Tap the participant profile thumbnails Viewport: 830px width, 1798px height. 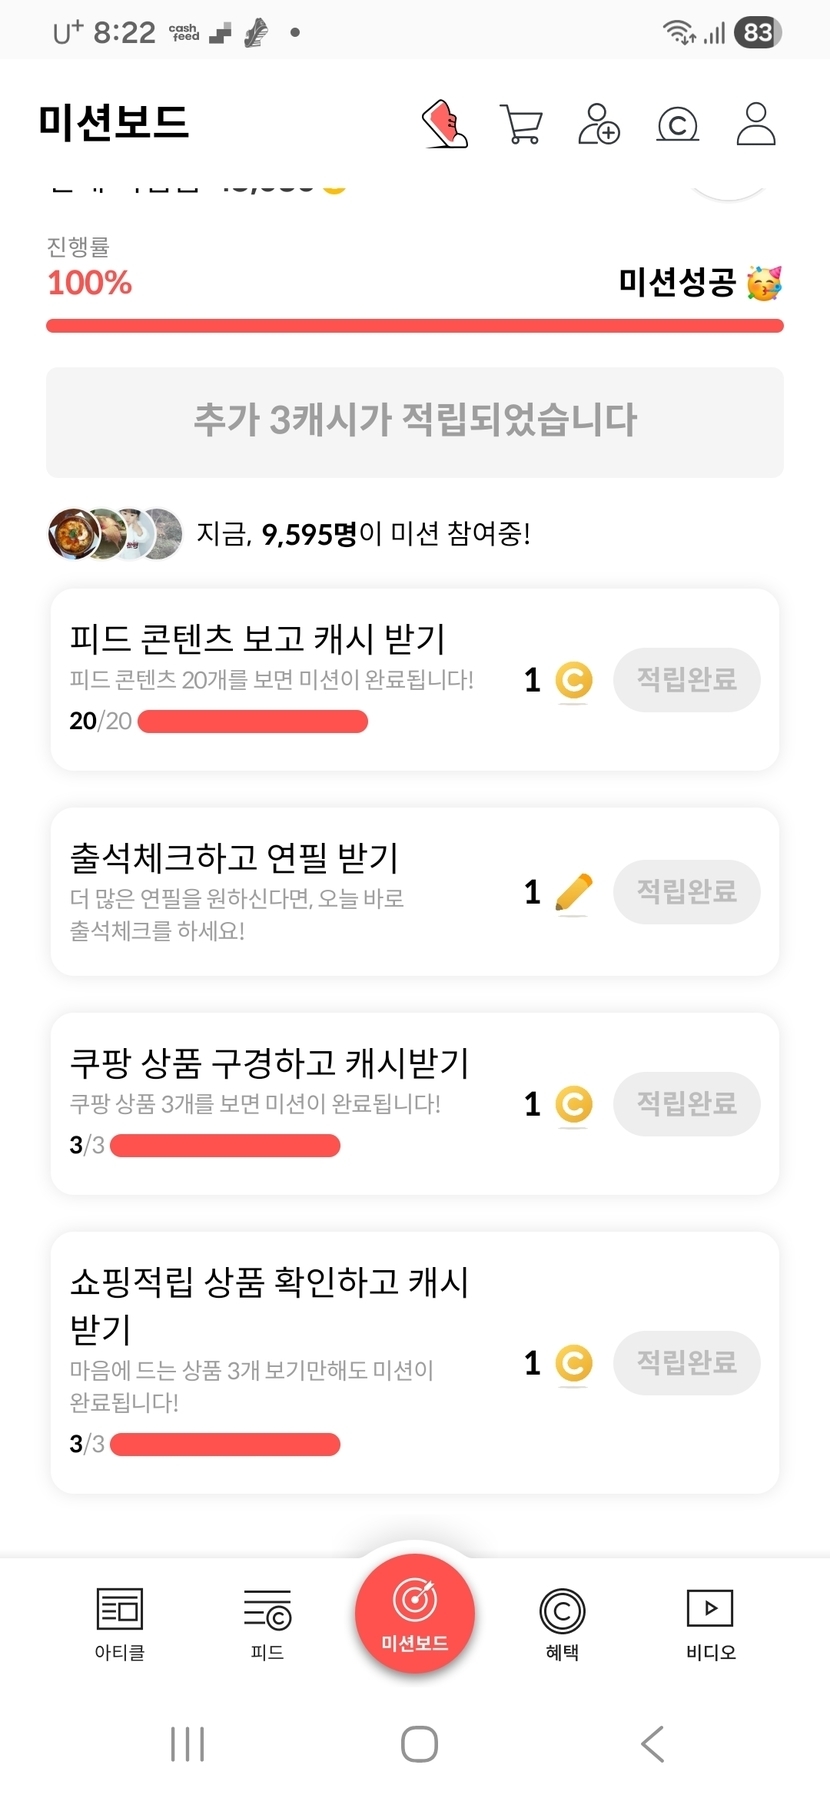point(115,533)
